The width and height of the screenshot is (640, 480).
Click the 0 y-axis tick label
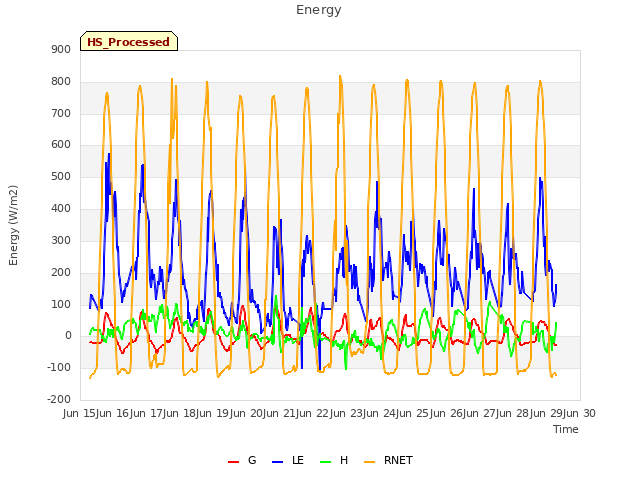pos(68,336)
